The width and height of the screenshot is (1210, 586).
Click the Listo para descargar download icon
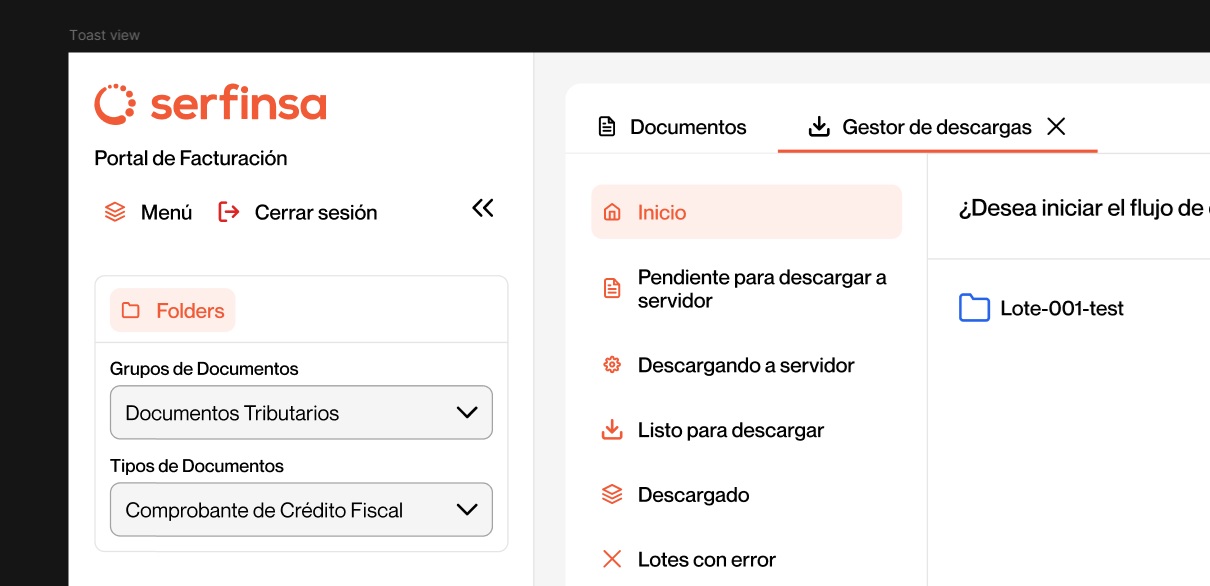tap(612, 430)
